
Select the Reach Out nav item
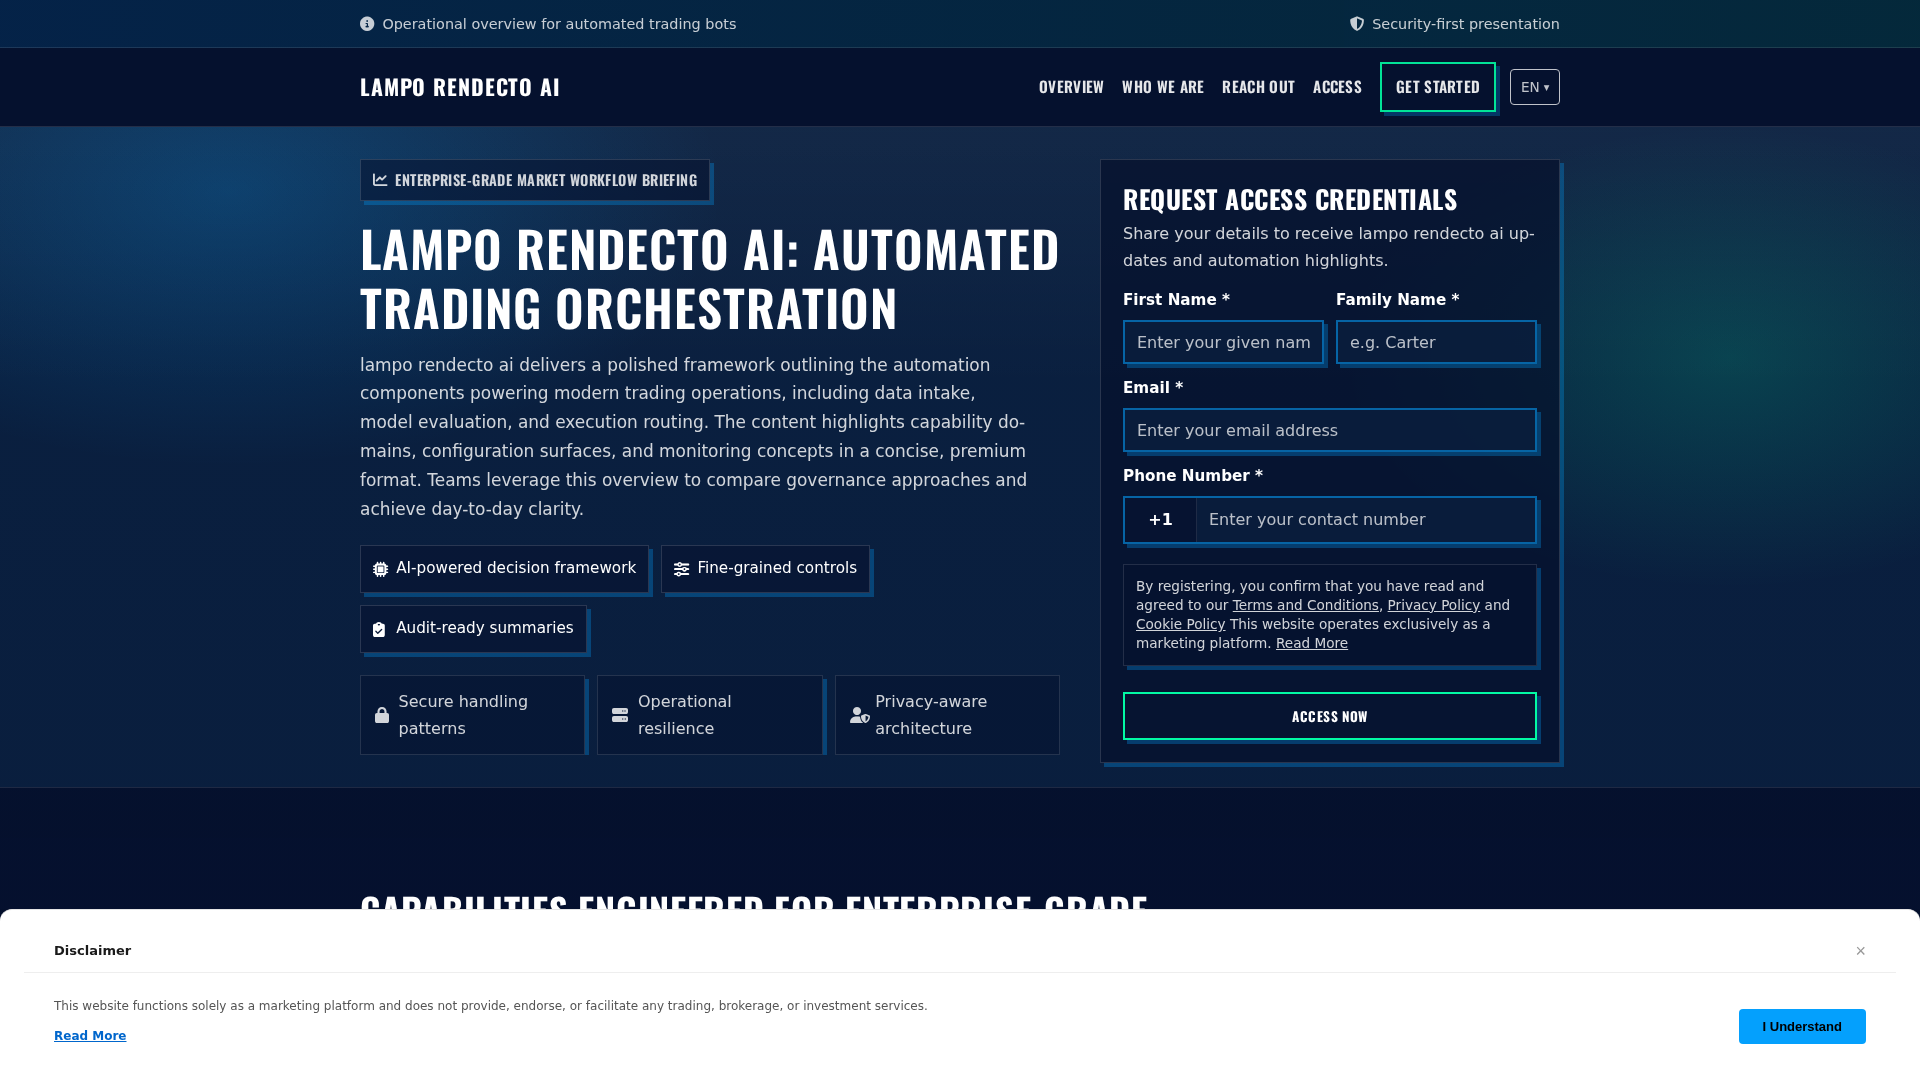coord(1258,87)
